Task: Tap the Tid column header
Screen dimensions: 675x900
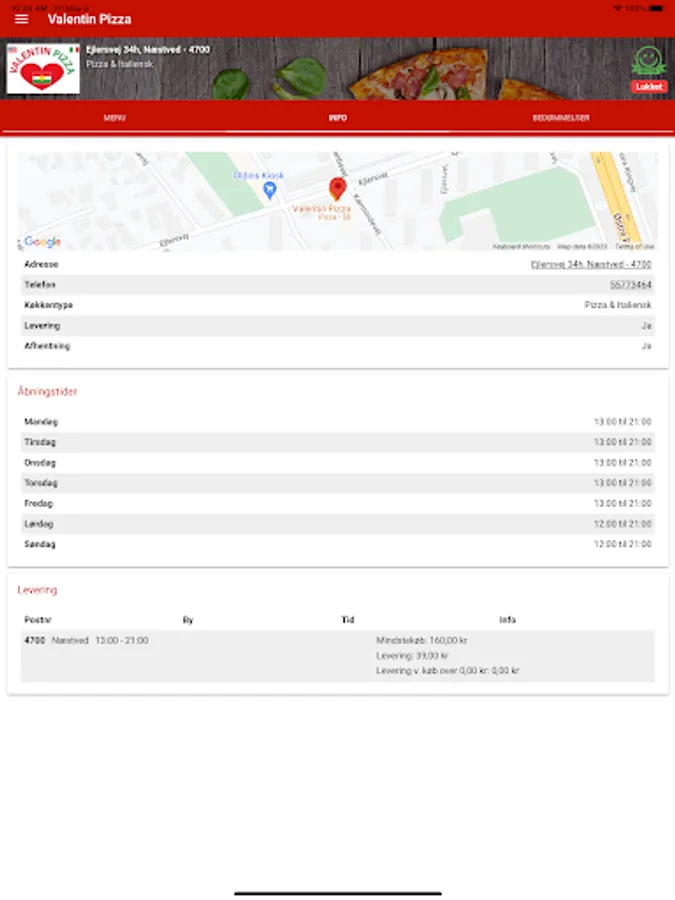Action: (x=348, y=620)
